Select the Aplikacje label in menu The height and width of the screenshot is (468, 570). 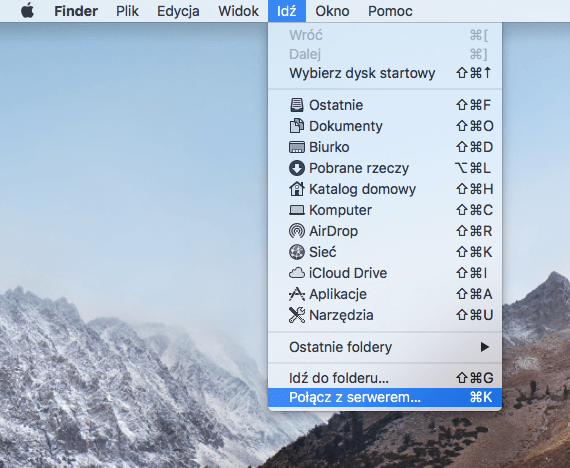338,294
